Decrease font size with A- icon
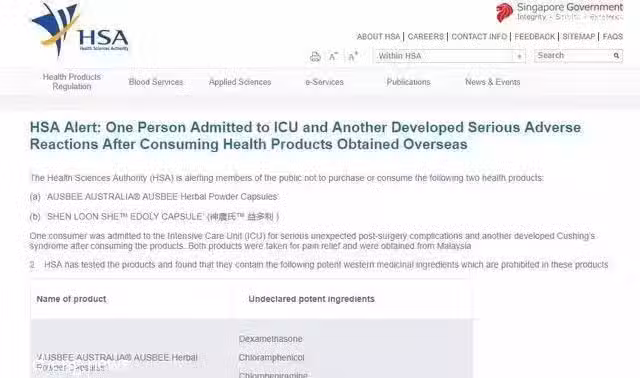Viewport: 640px width, 378px height. point(333,56)
